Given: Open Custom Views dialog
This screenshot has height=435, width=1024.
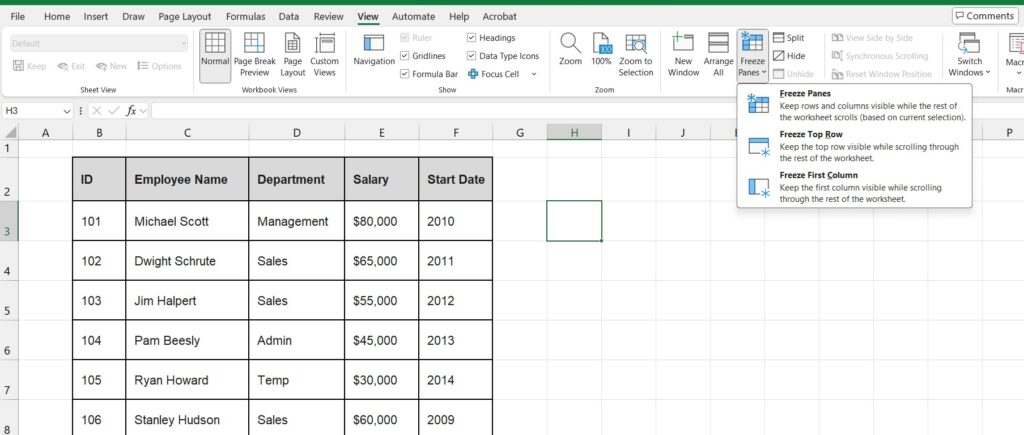Looking at the screenshot, I should 325,55.
